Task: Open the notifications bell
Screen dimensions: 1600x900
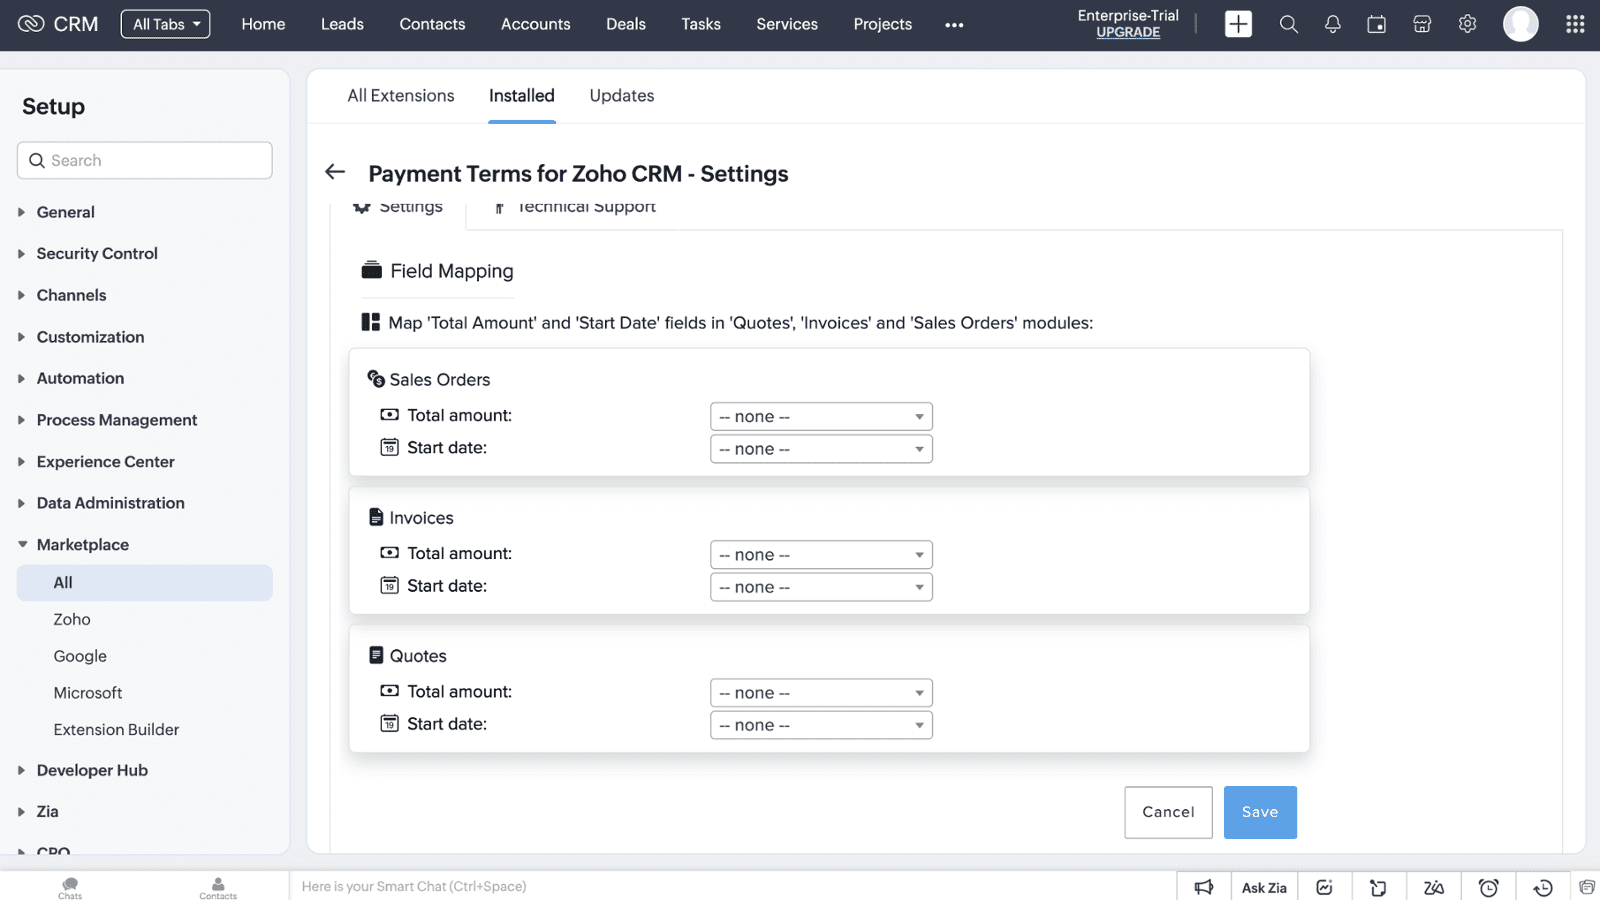Action: point(1332,24)
